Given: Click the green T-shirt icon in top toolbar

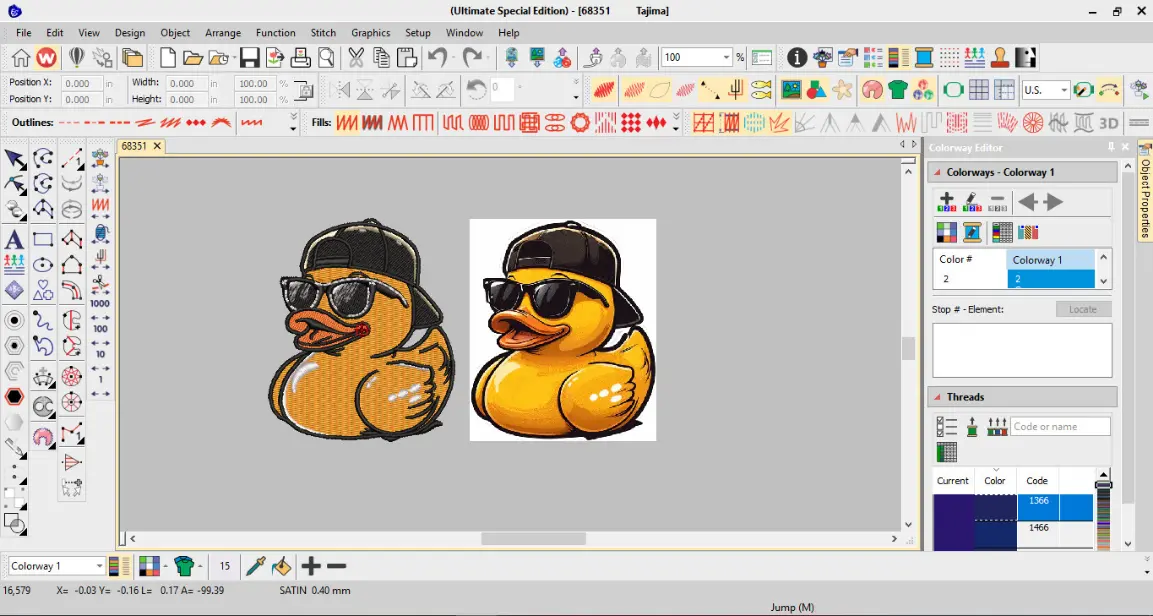Looking at the screenshot, I should 898,90.
